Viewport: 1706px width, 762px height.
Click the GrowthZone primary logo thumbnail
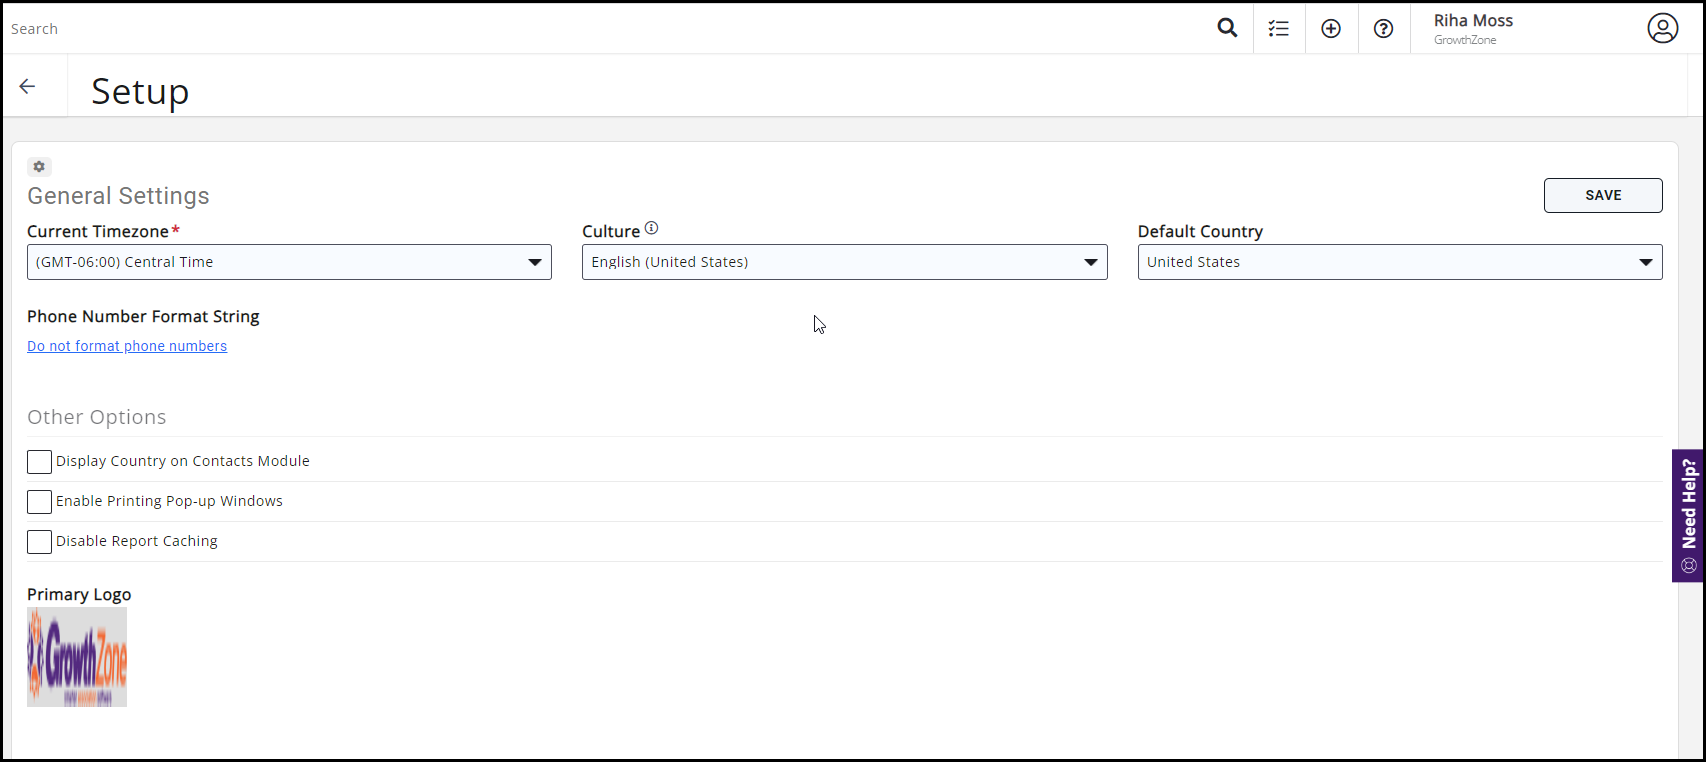tap(77, 657)
